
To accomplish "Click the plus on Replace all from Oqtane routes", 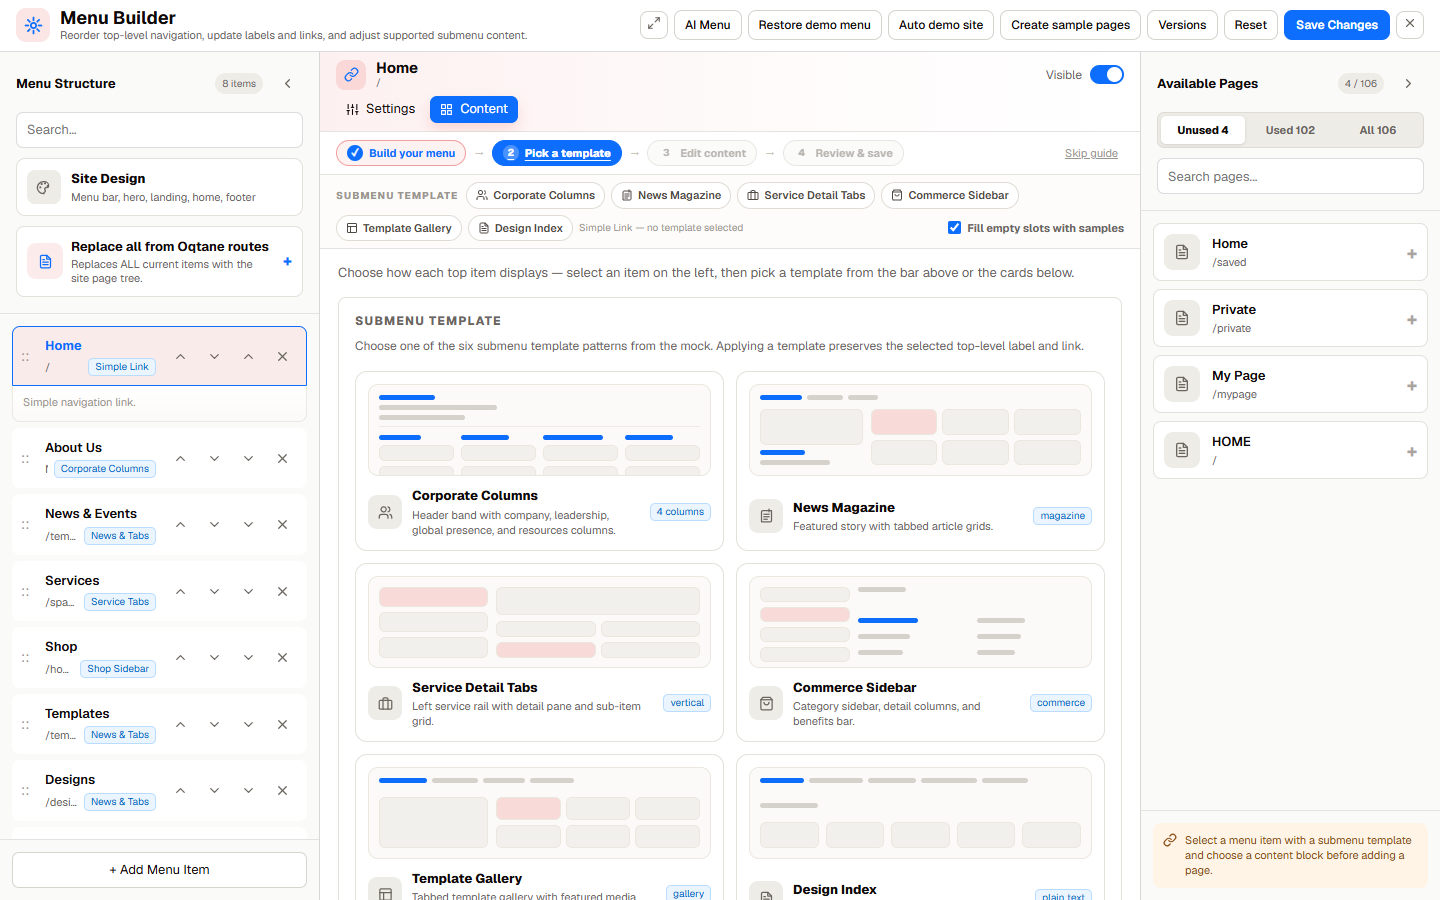I will tap(287, 262).
